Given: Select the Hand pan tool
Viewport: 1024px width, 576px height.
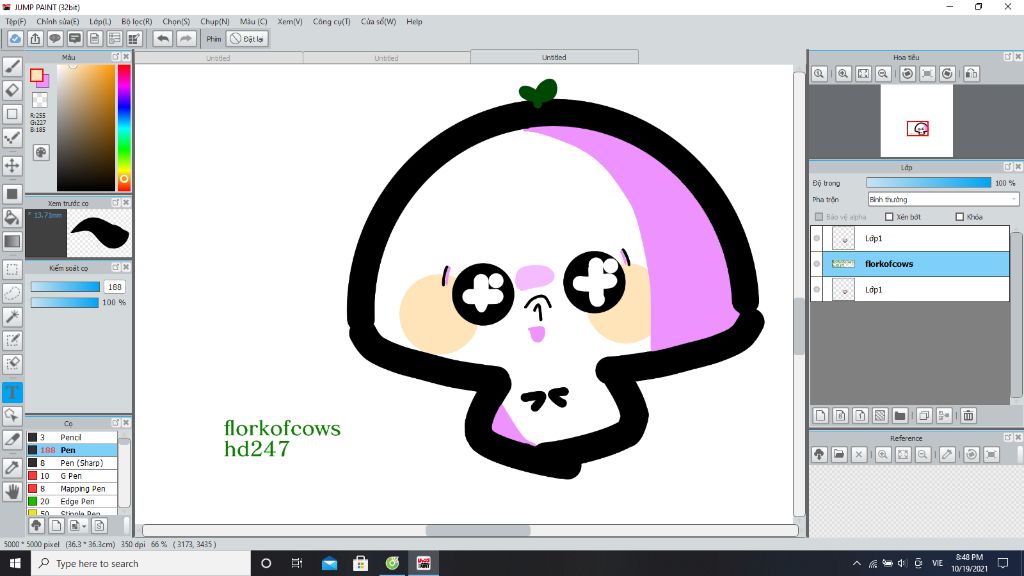Looking at the screenshot, I should [x=12, y=491].
